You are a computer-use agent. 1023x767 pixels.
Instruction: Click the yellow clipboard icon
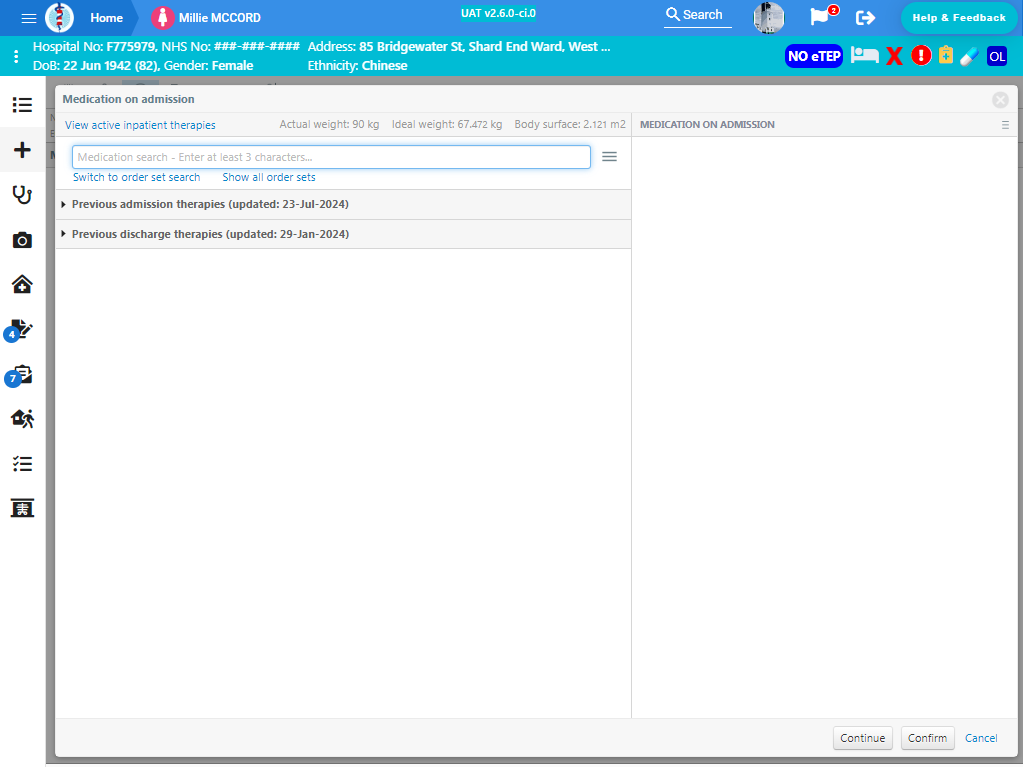[x=945, y=55]
